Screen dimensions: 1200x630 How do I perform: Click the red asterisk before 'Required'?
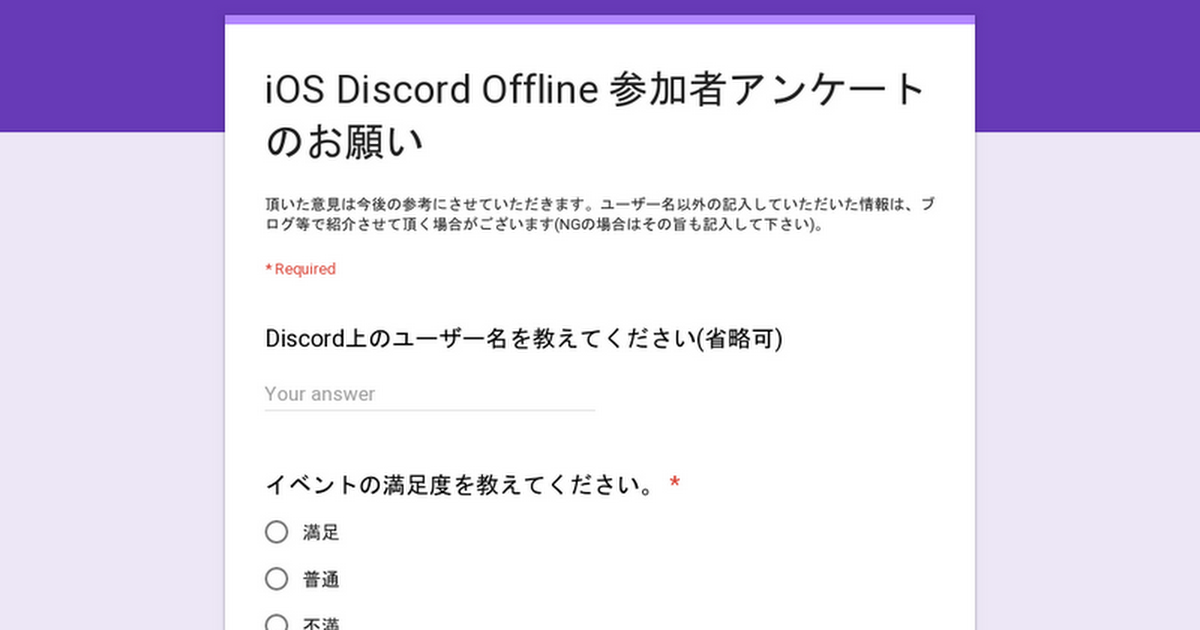pos(268,269)
